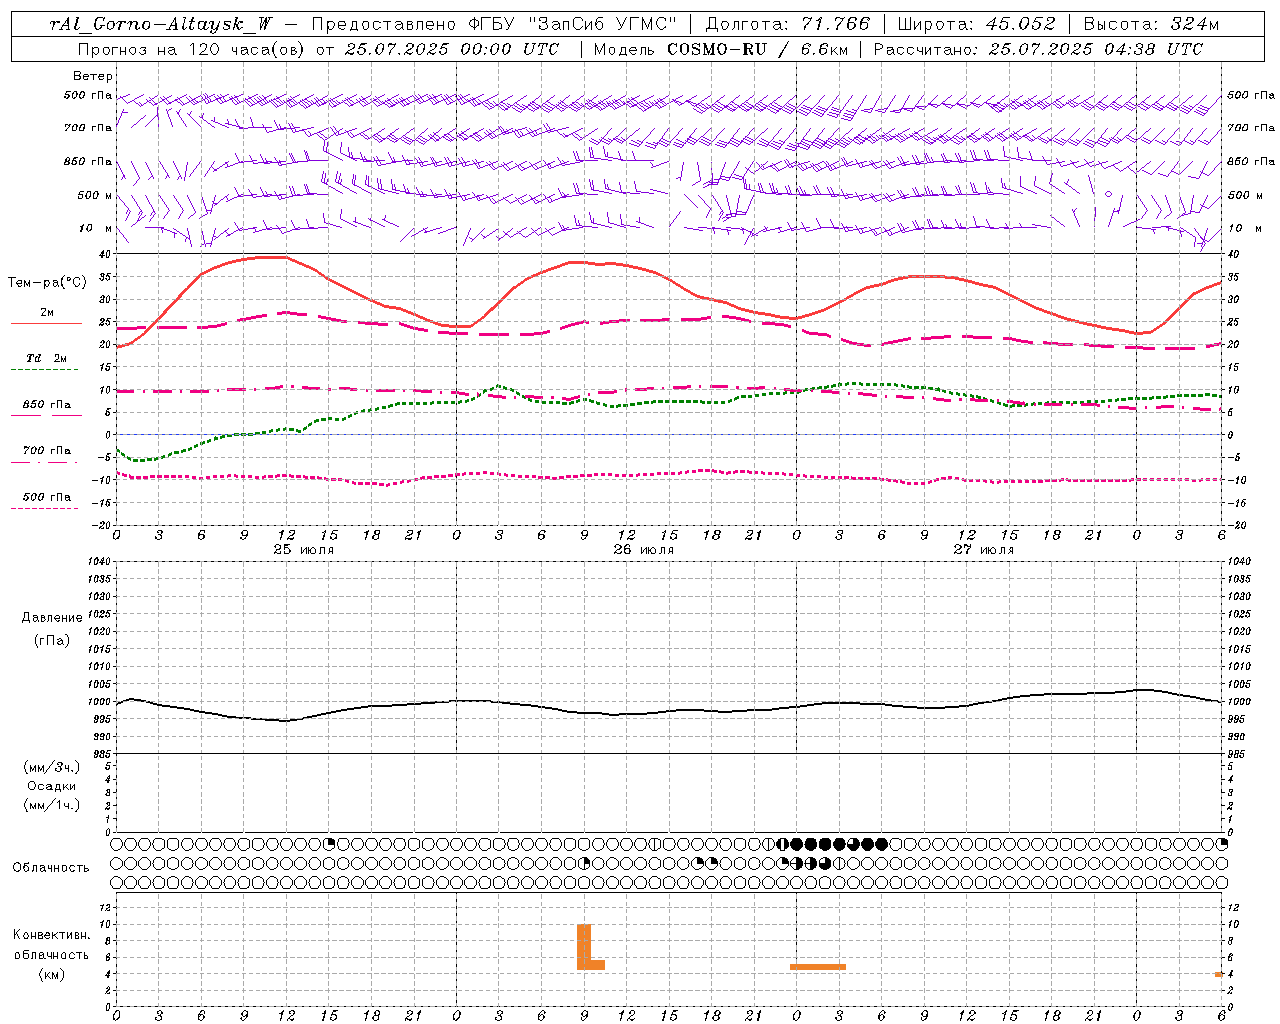Click the longitude value Долгота: 71.766
Viewport: 1280px width, 1024px height.
pos(788,24)
